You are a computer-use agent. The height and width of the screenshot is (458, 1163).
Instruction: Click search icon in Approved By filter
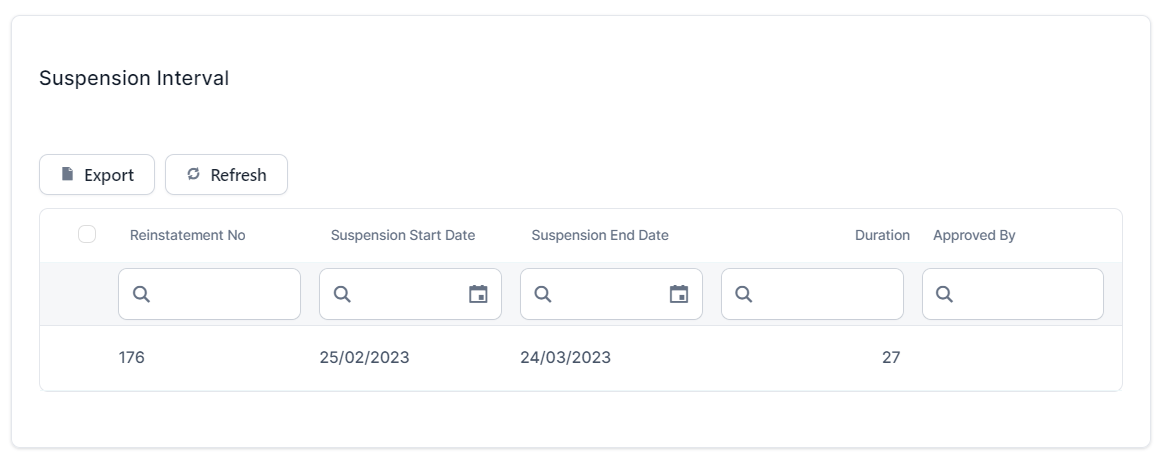(944, 294)
